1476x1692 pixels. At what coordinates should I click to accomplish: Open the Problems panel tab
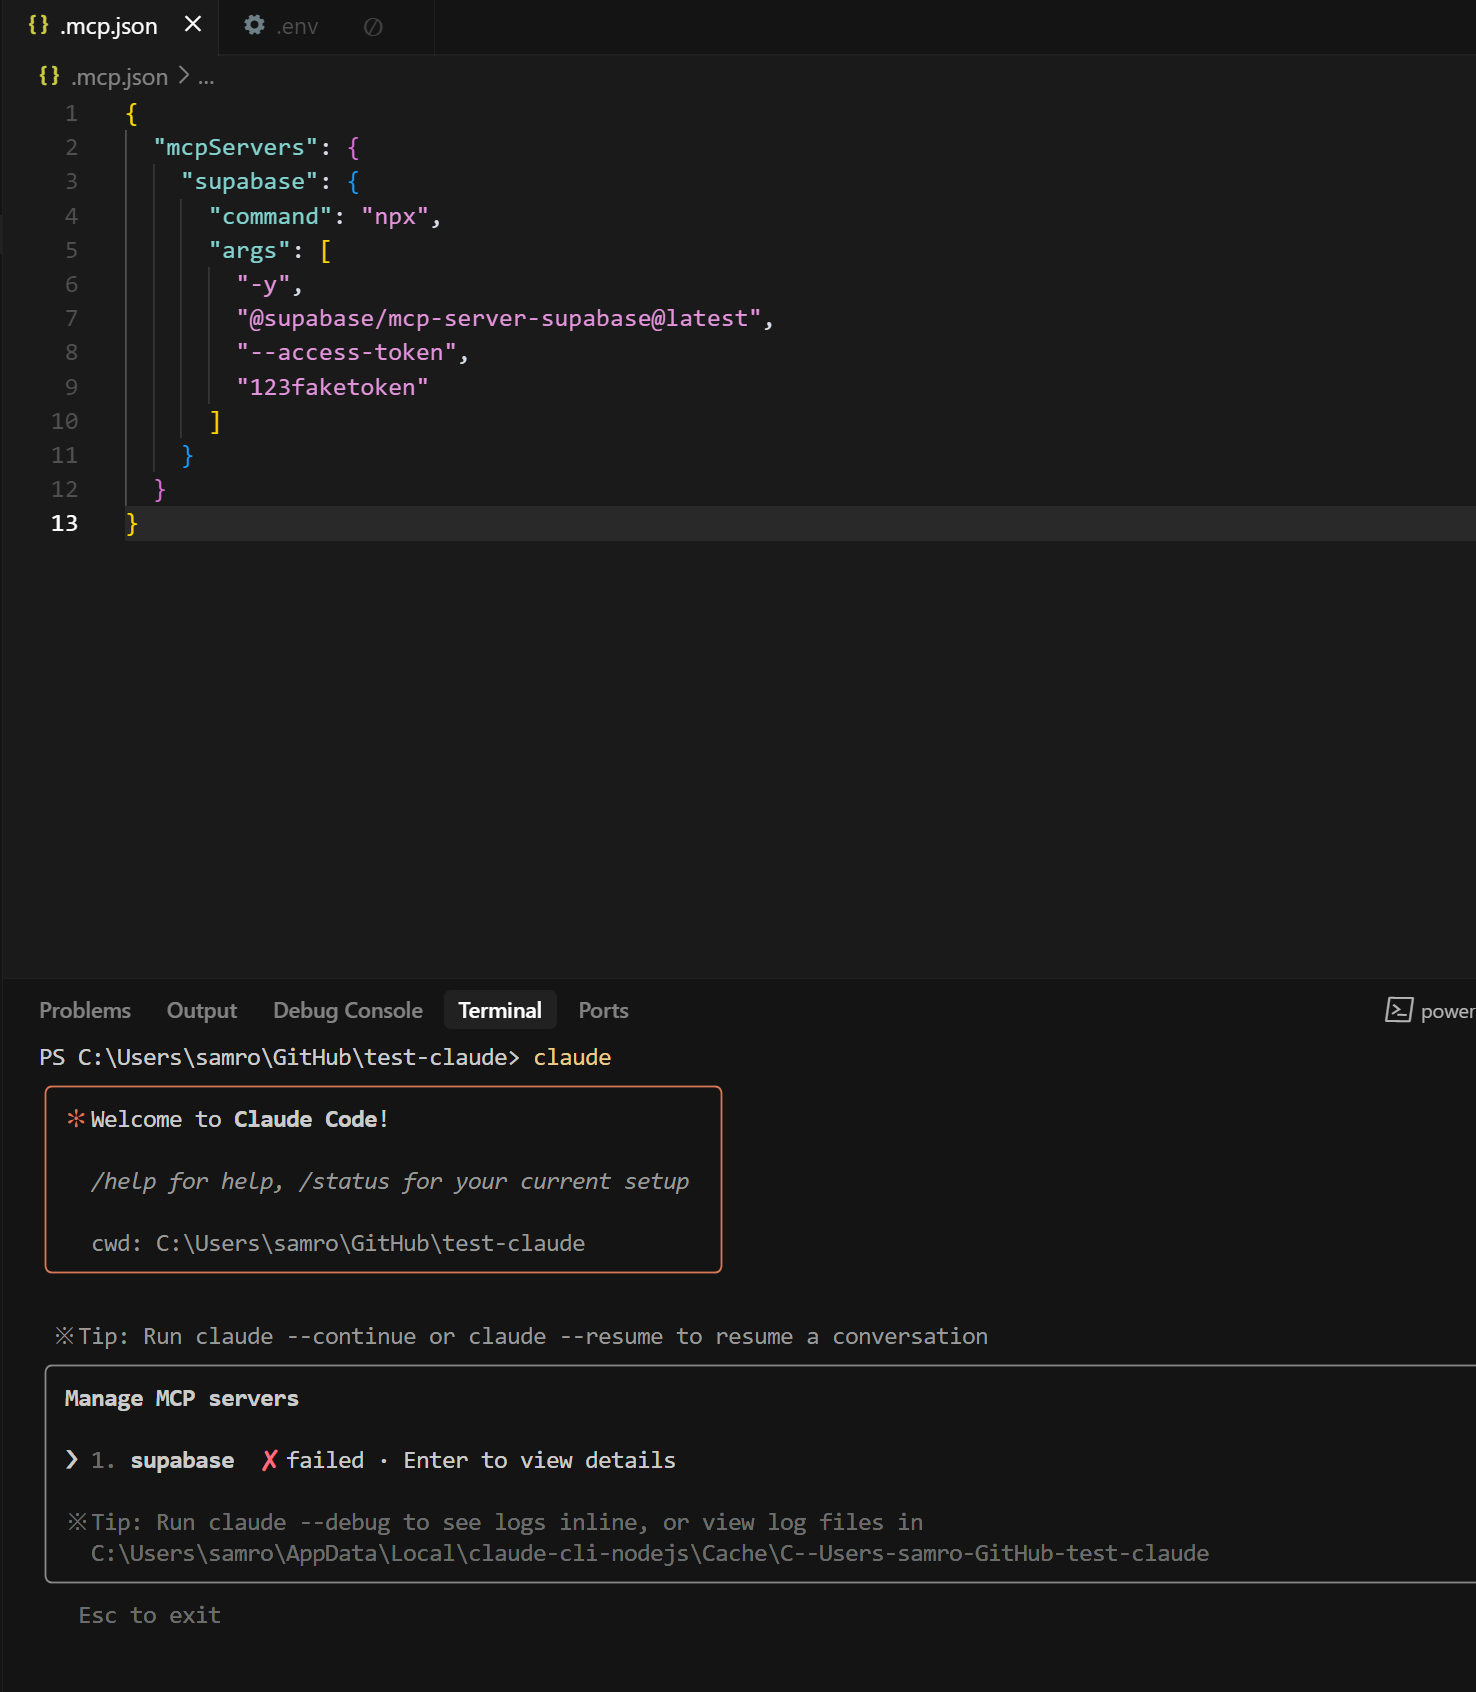85,1010
